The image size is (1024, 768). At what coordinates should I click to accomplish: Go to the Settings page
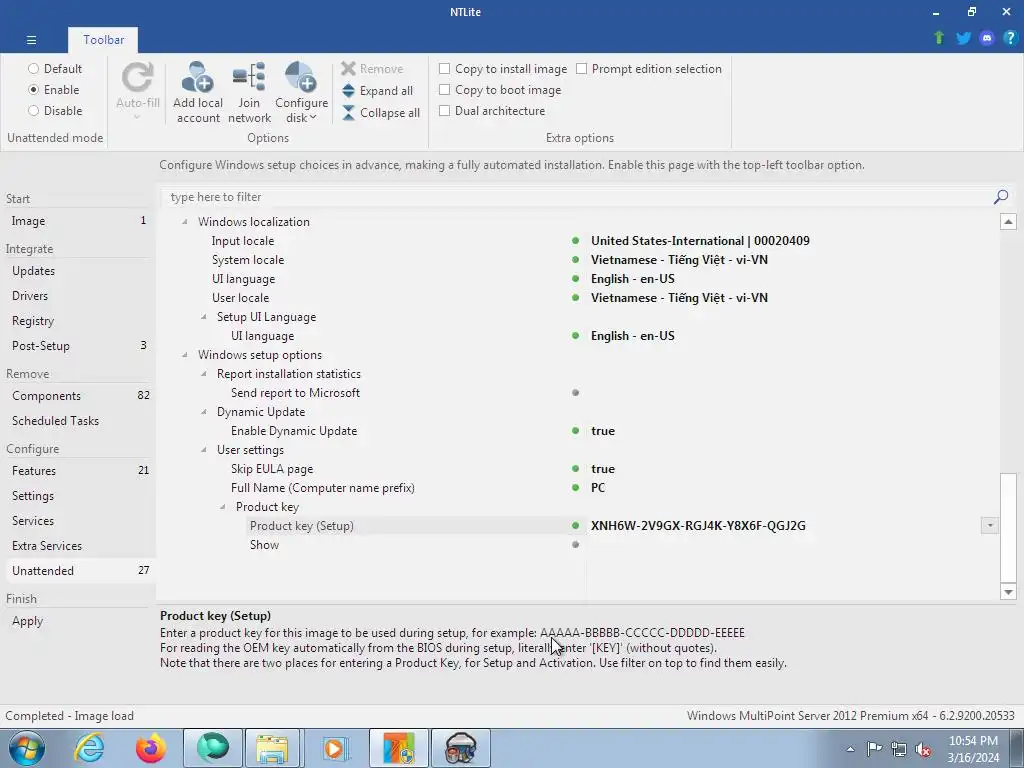pos(78,496)
